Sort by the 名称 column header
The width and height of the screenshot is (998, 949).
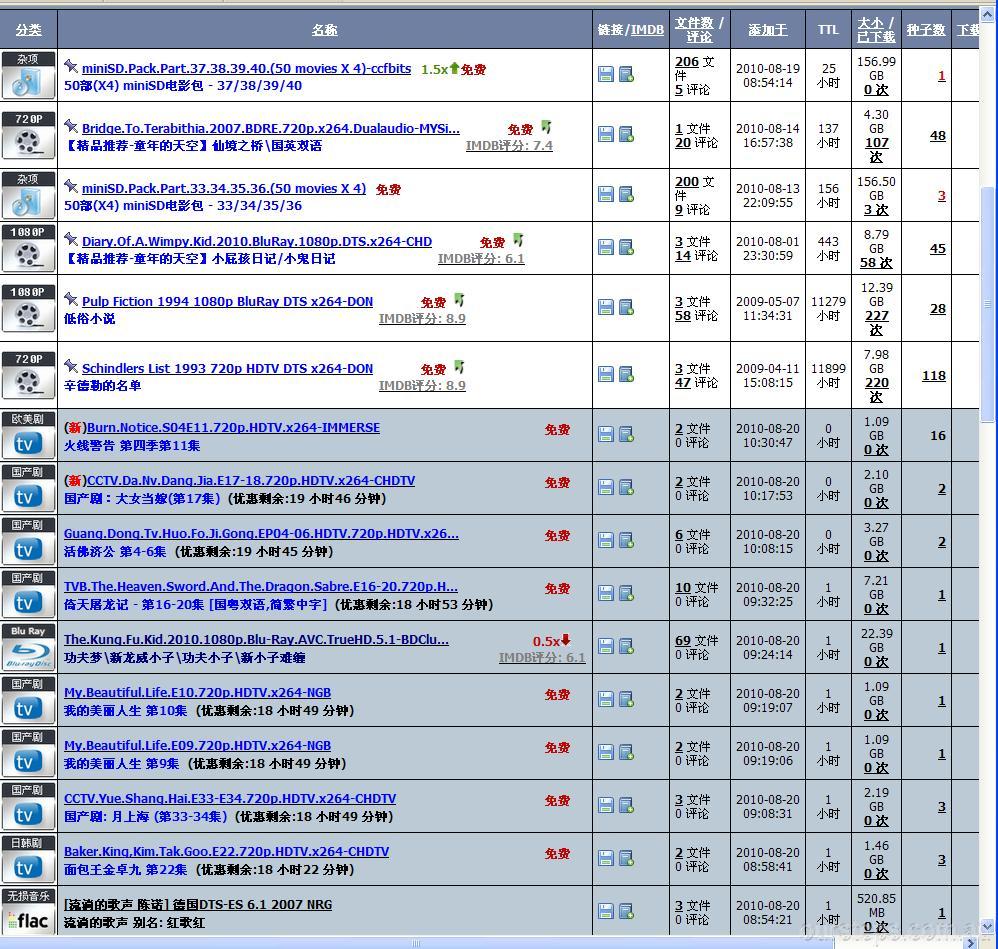325,30
